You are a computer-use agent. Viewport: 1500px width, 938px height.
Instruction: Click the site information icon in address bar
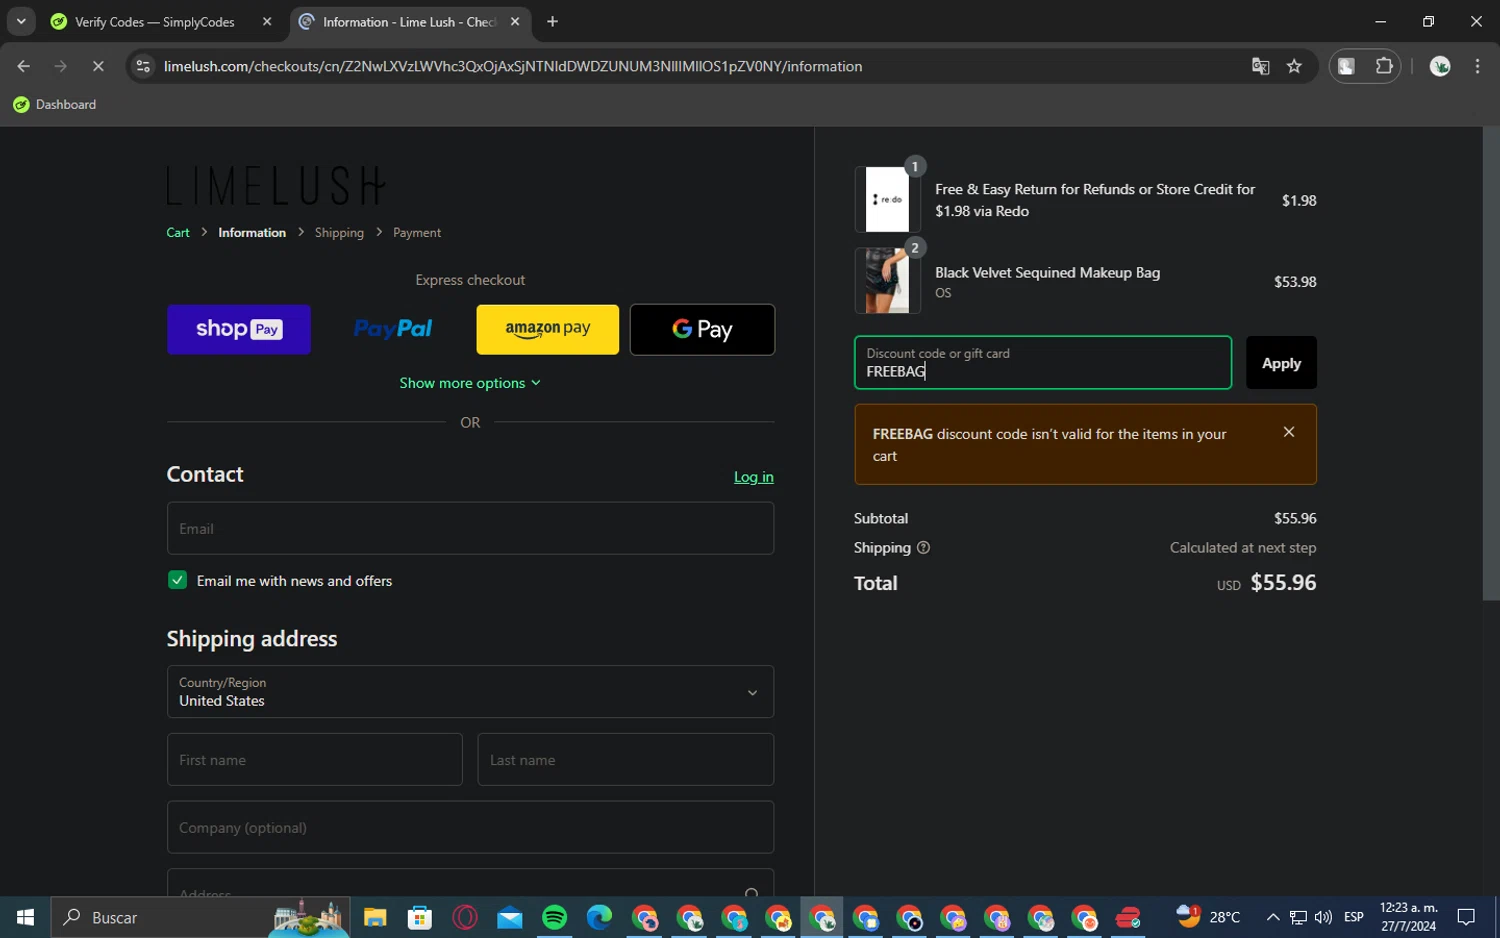click(143, 66)
